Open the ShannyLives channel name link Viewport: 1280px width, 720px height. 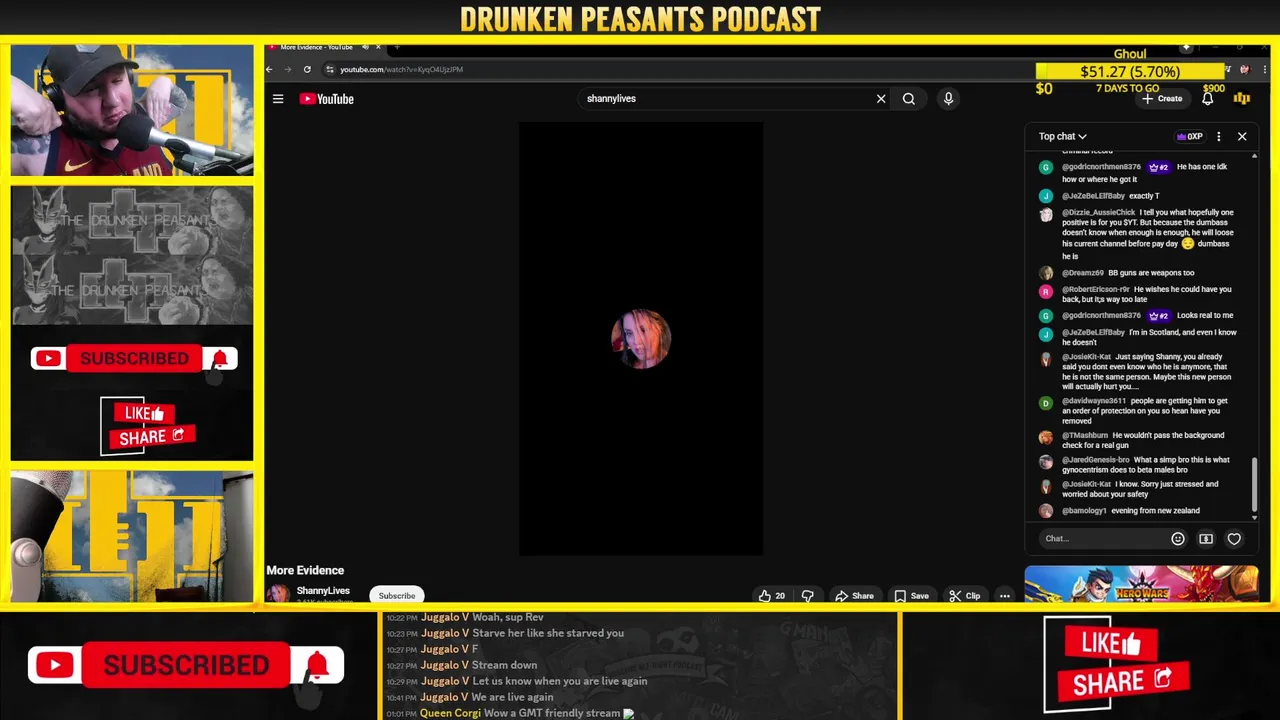pyautogui.click(x=323, y=591)
